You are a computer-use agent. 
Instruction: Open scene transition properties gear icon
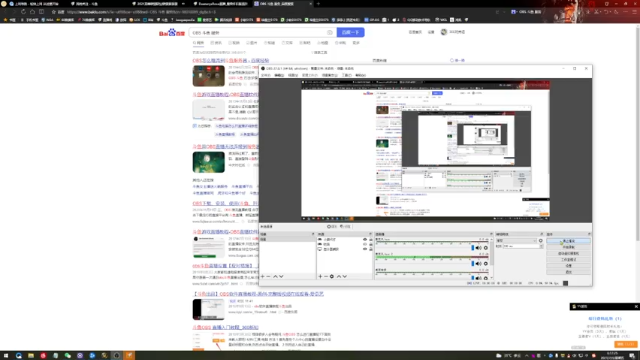541,241
